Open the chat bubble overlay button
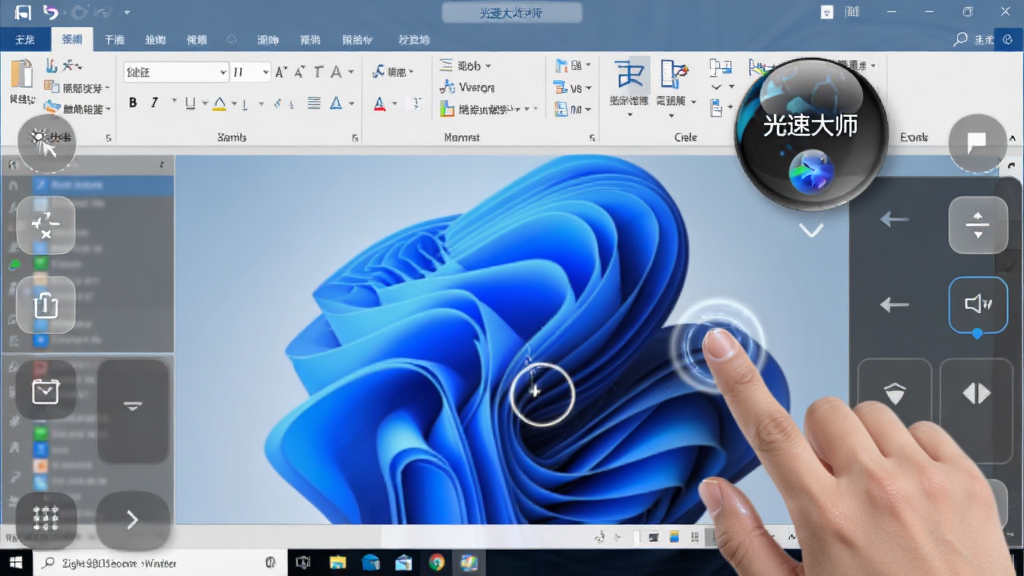This screenshot has width=1024, height=576. tap(977, 143)
